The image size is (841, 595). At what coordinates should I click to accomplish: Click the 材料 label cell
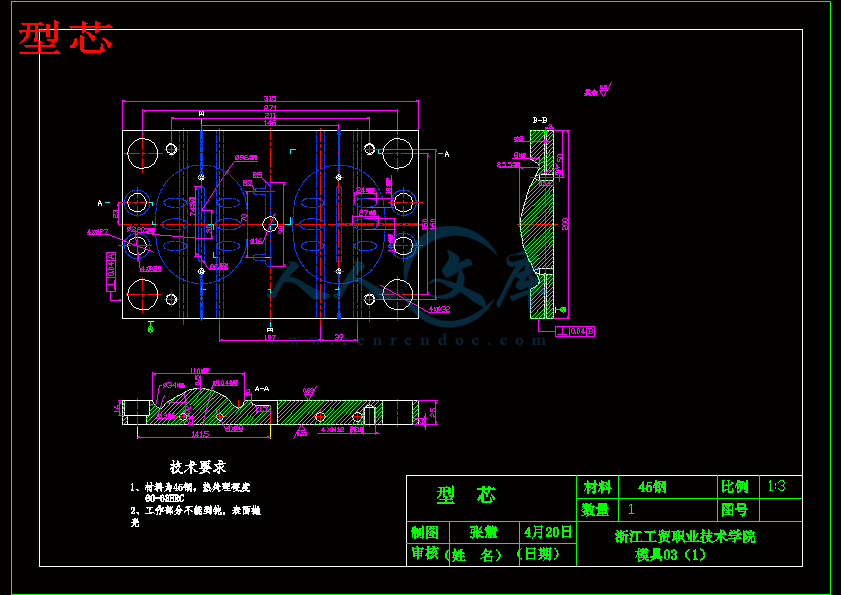[597, 487]
